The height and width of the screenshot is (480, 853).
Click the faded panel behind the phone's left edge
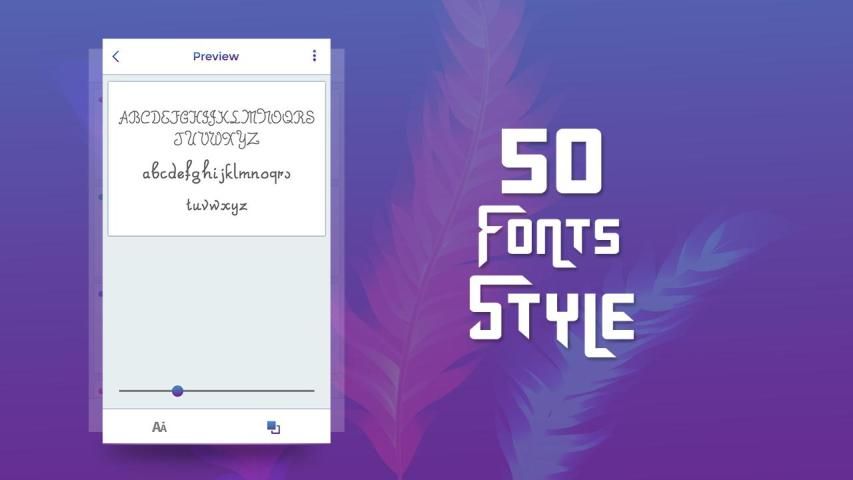[96, 250]
